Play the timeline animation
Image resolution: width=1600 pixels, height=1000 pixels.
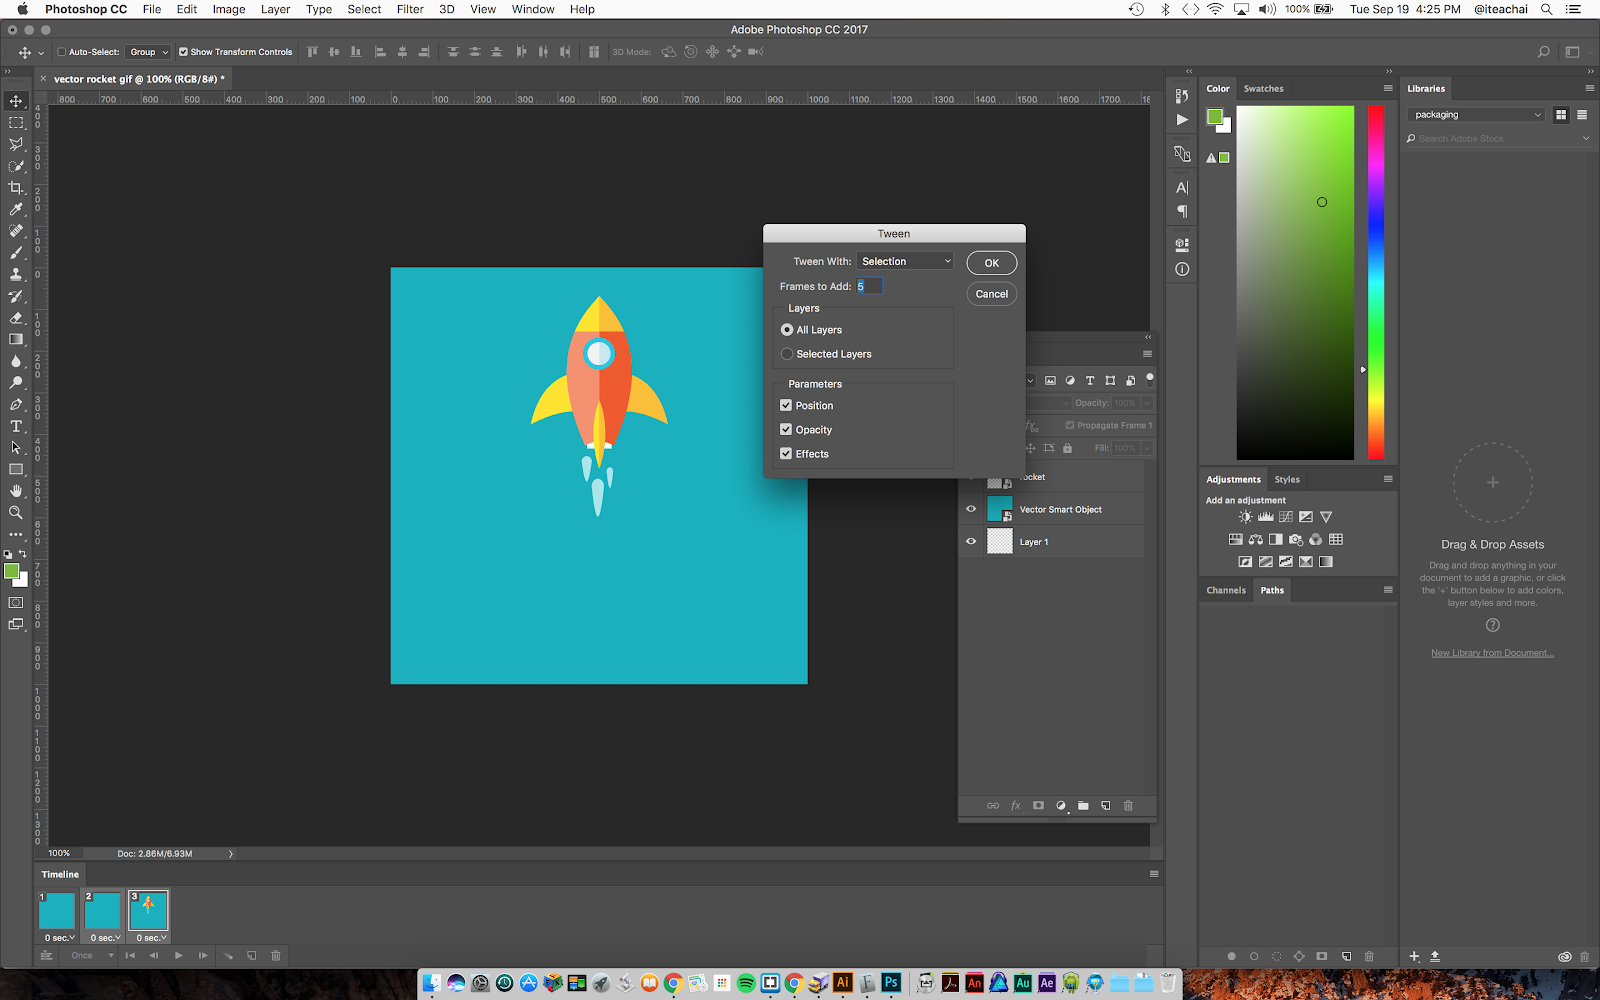(179, 956)
